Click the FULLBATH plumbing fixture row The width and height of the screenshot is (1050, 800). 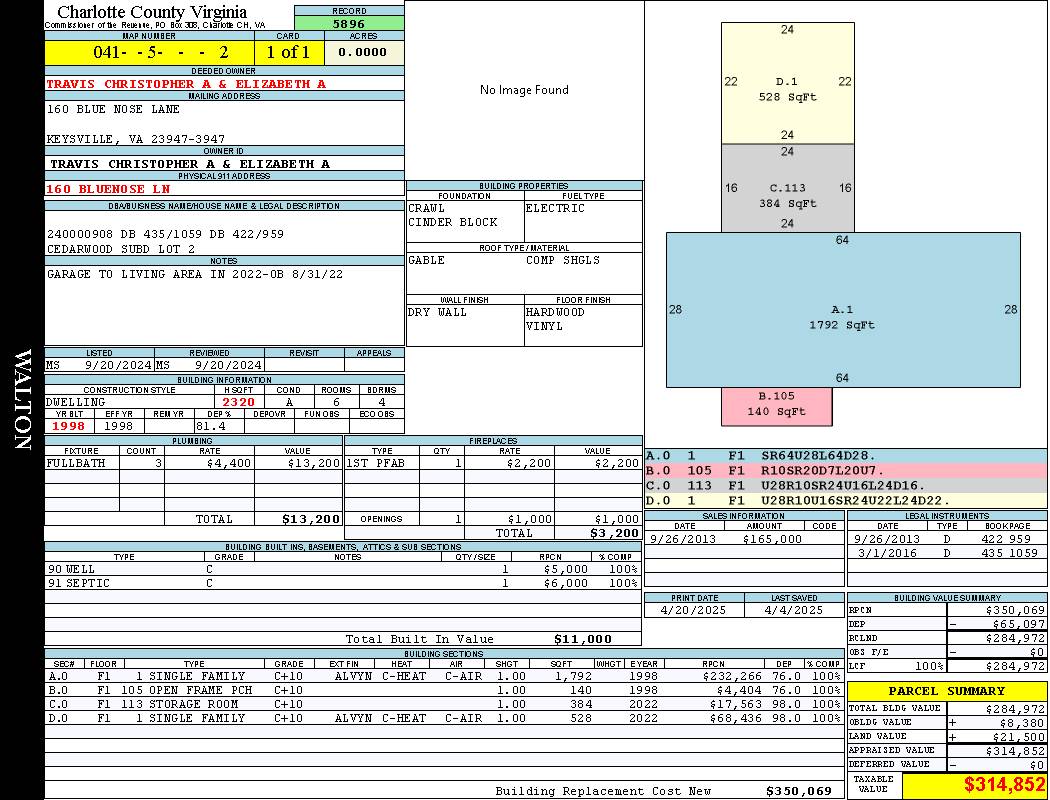pos(194,463)
